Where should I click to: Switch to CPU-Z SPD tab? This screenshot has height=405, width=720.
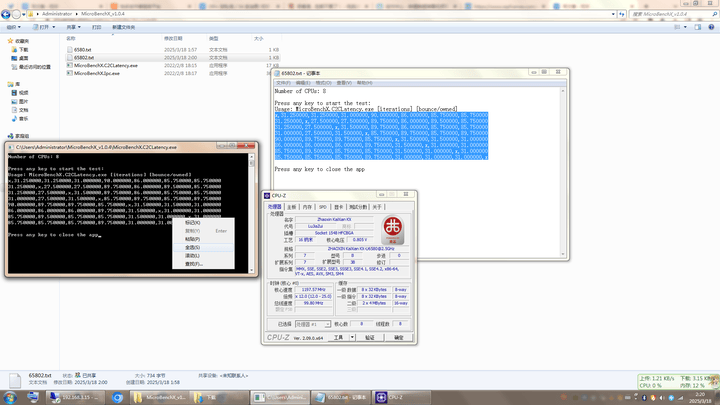[x=323, y=207]
